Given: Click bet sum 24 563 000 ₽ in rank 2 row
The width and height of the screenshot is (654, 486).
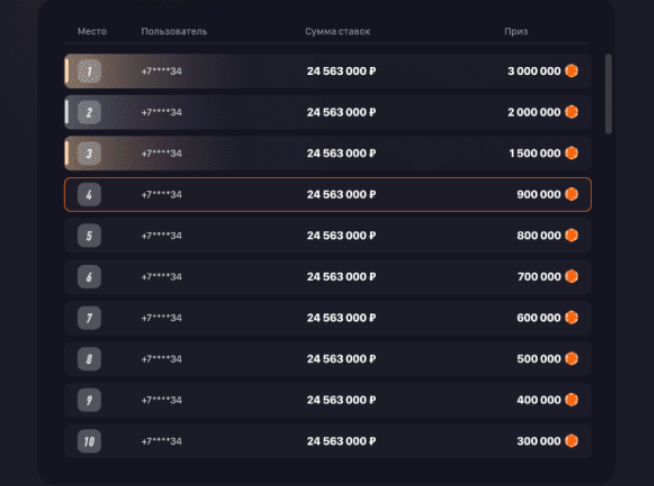Looking at the screenshot, I should [x=341, y=112].
